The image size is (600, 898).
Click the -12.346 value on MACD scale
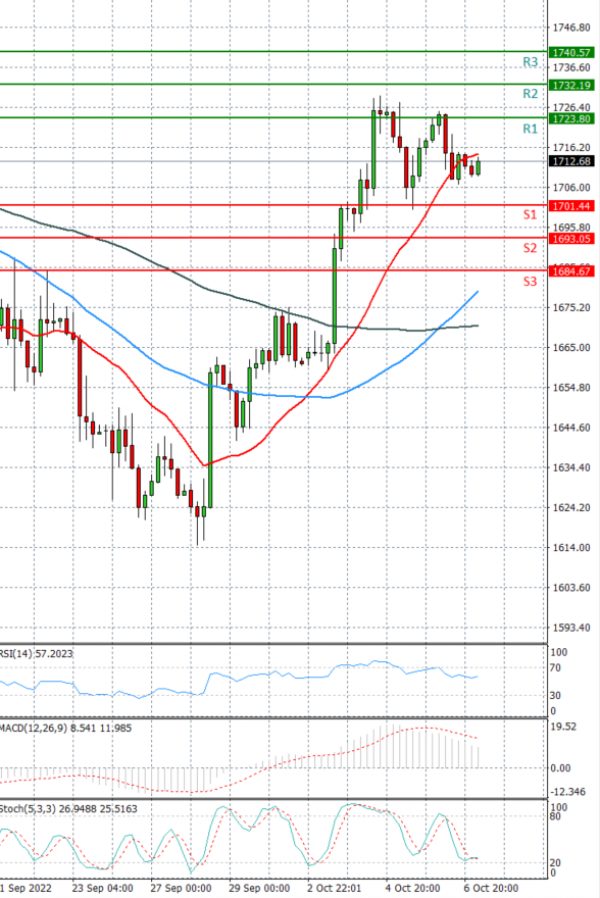click(566, 792)
